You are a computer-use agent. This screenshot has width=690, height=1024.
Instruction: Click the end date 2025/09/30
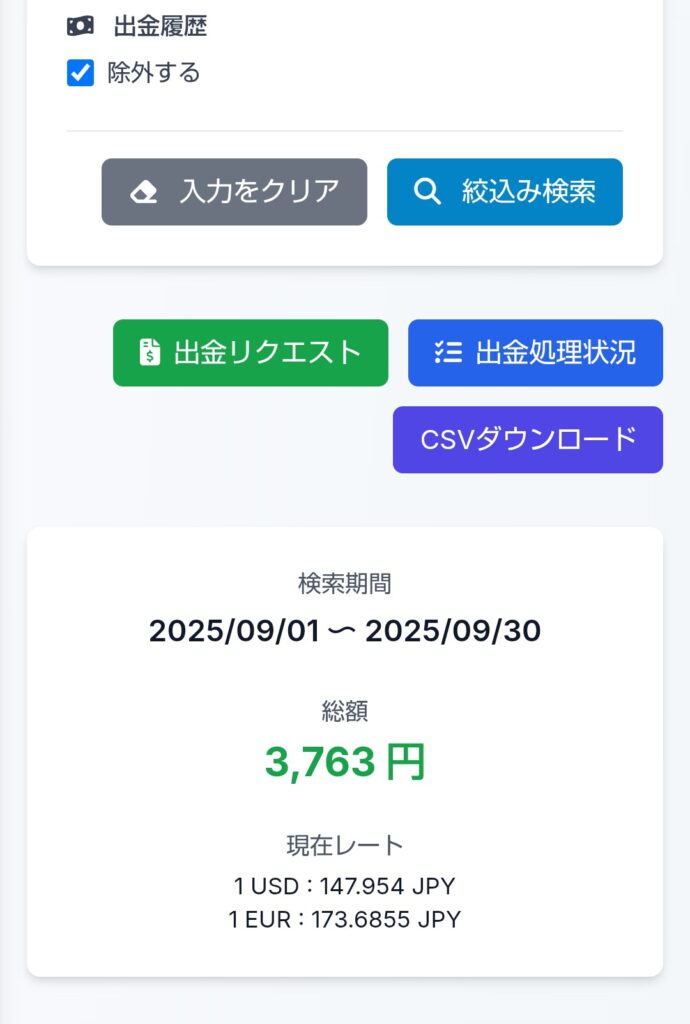click(x=452, y=631)
